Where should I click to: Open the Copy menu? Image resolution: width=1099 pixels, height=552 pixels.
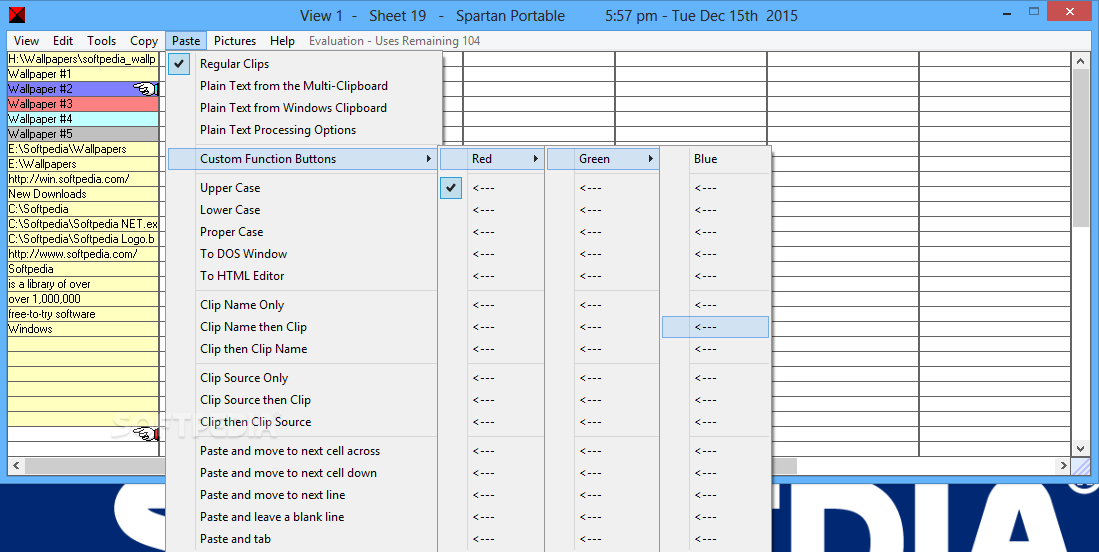(x=144, y=41)
